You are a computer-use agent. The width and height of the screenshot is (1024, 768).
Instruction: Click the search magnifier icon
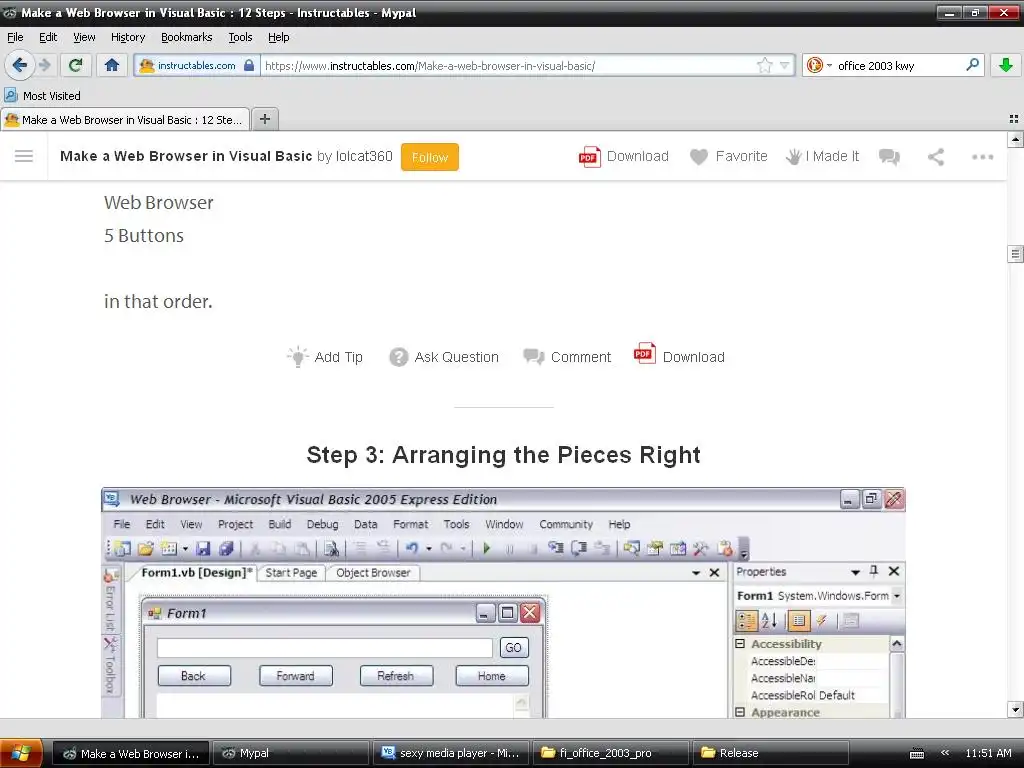point(972,65)
